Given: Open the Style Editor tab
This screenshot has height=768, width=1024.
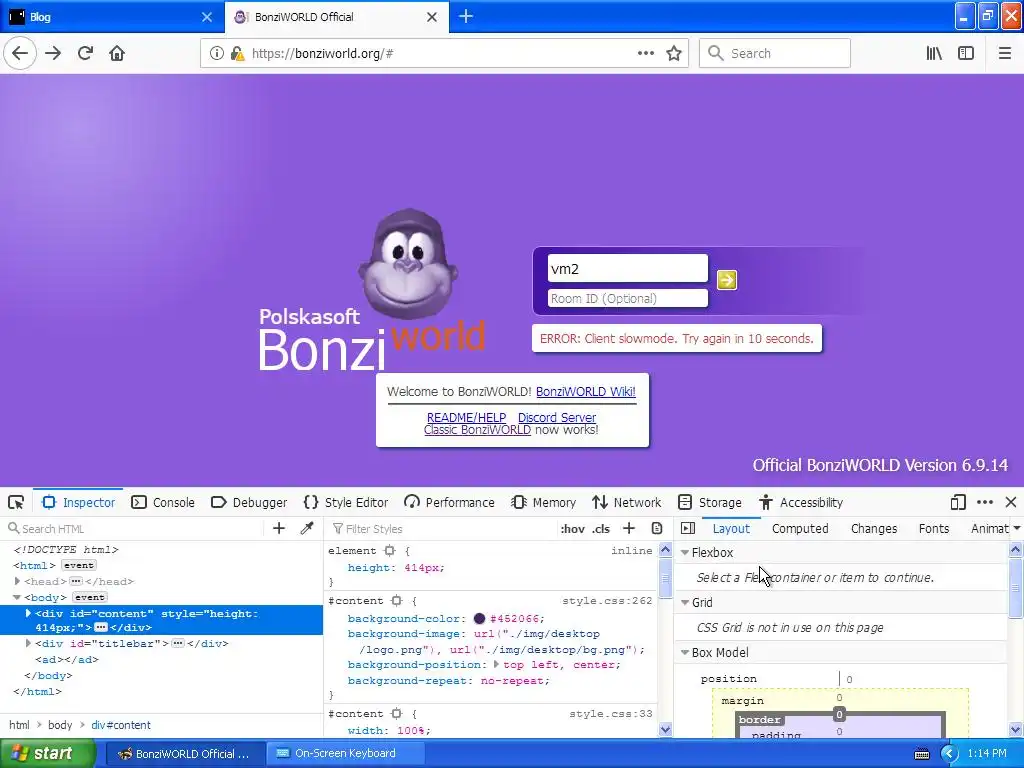Looking at the screenshot, I should point(346,502).
